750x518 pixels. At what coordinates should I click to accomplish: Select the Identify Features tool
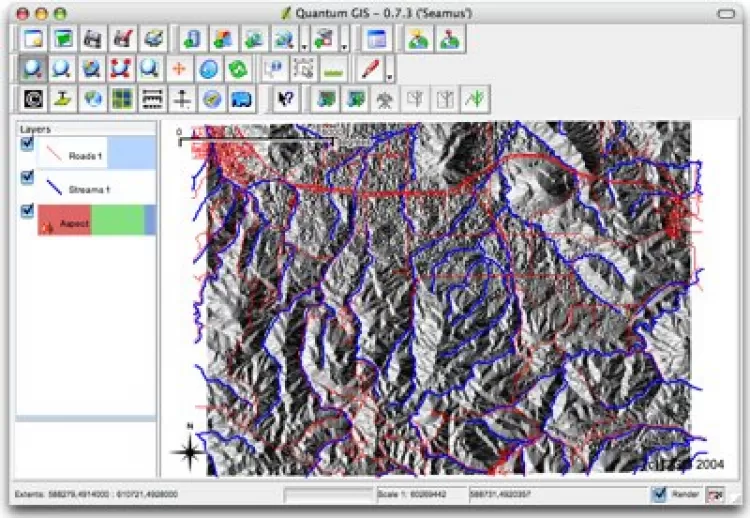tap(274, 69)
